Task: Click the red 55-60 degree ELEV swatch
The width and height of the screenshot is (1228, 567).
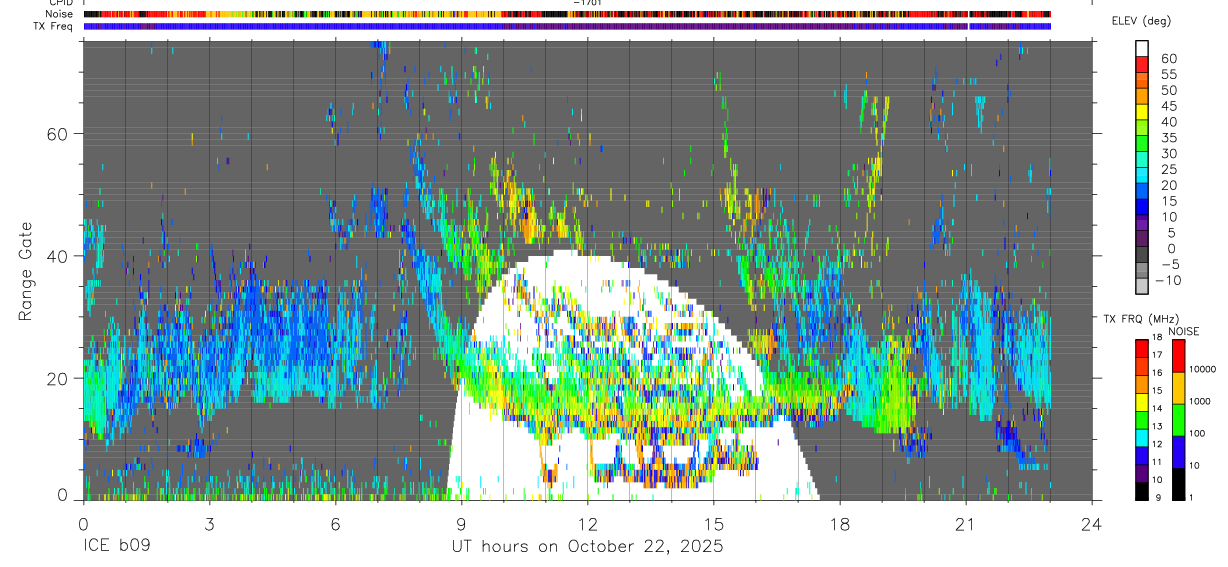Action: pos(1142,64)
